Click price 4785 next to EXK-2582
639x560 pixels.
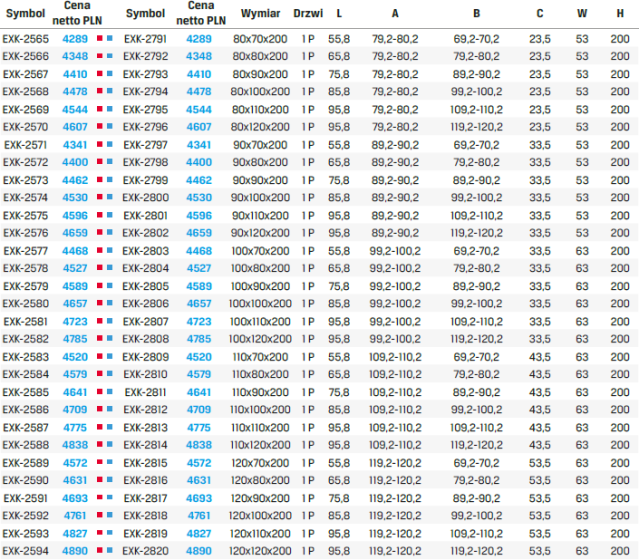pos(75,339)
